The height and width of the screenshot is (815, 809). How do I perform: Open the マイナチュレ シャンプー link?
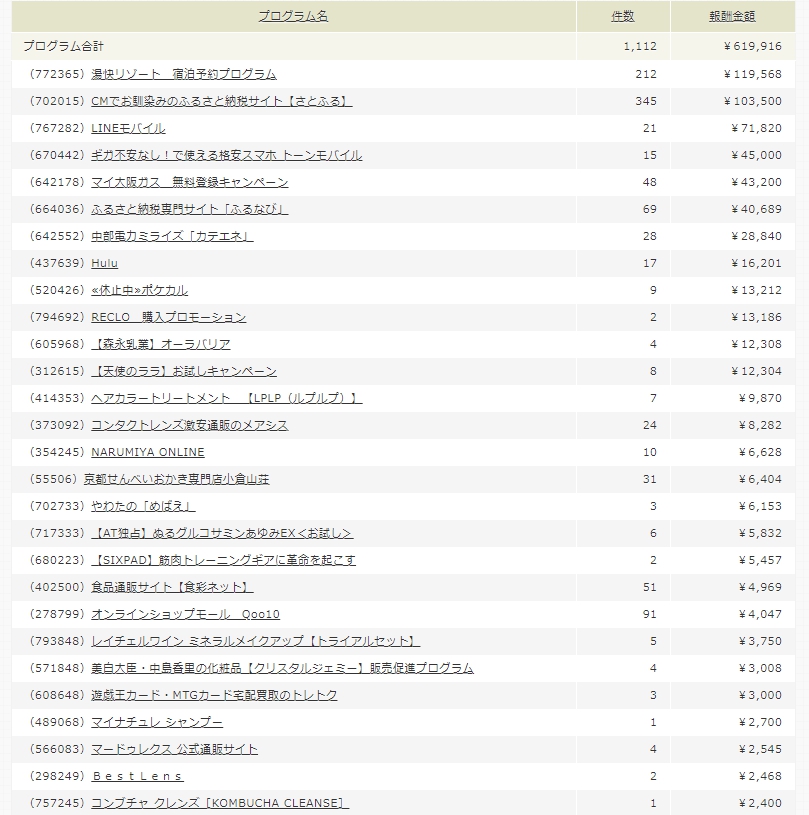tap(156, 723)
